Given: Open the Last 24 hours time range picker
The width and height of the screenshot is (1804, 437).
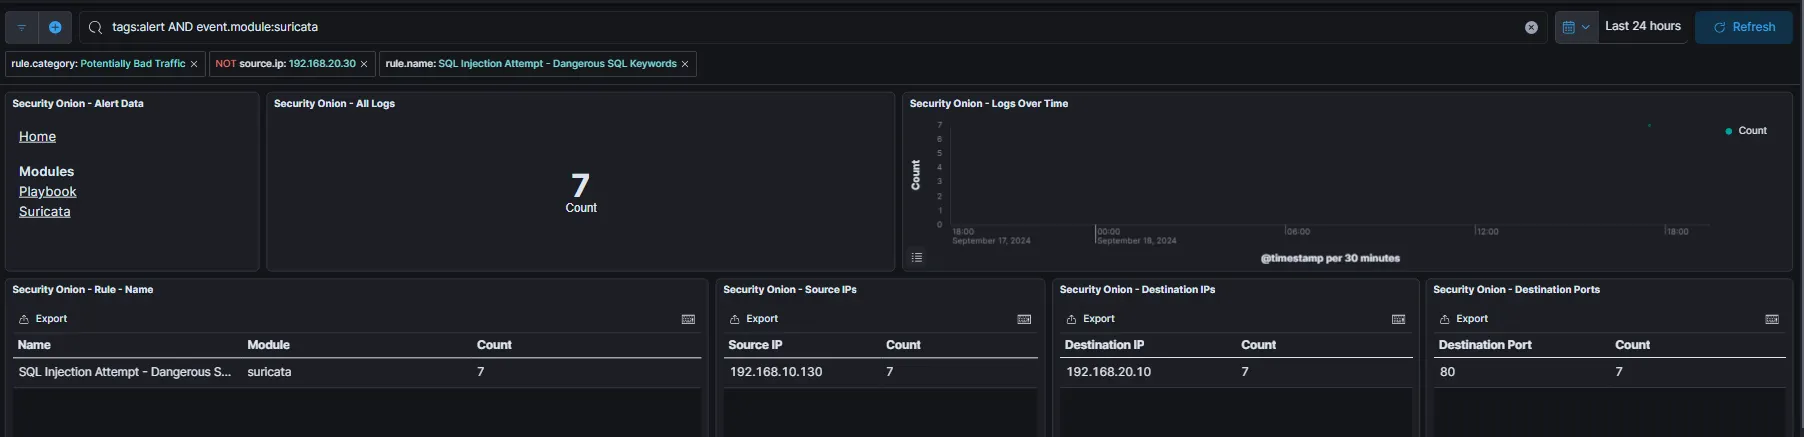Looking at the screenshot, I should coord(1642,27).
